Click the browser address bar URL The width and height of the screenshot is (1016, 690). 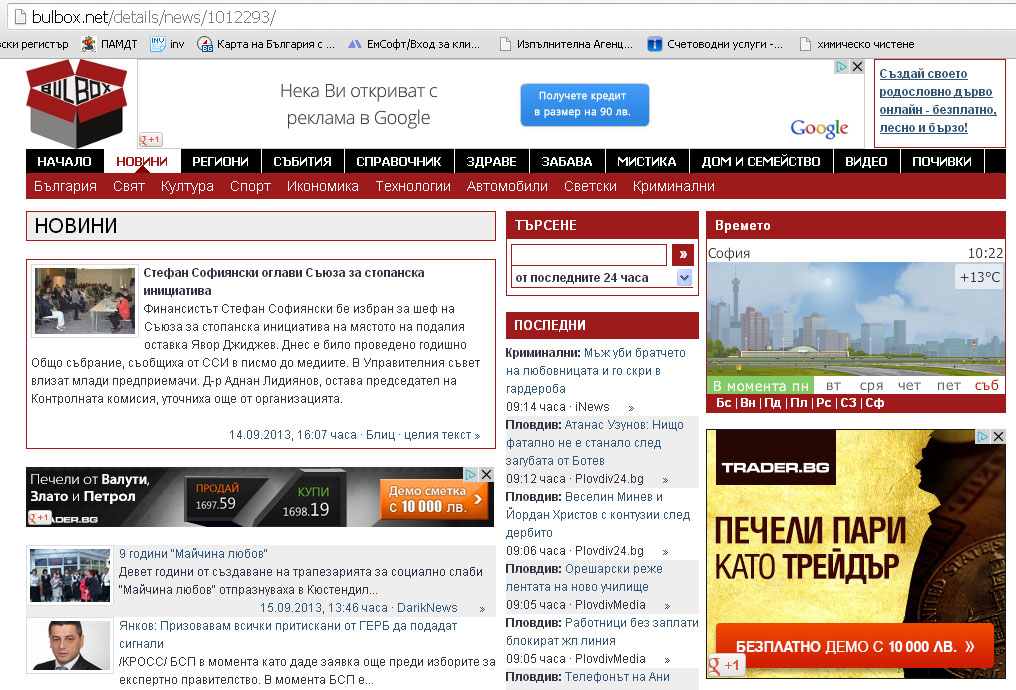(x=154, y=17)
